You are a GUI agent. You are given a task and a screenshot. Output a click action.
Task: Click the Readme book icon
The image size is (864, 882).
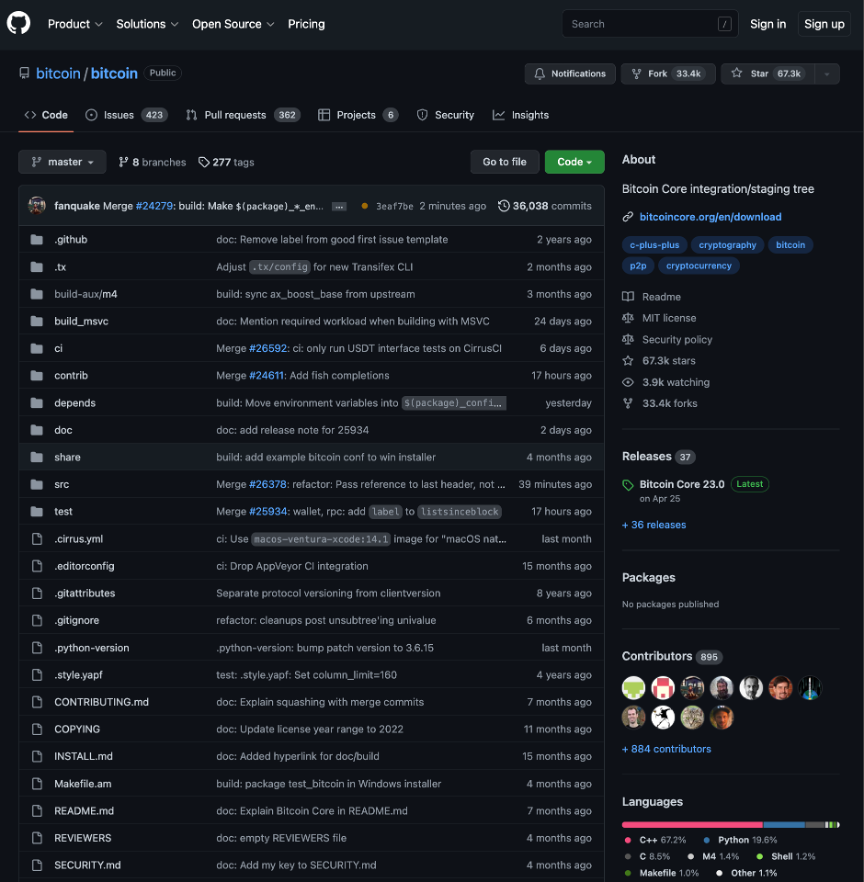(x=628, y=297)
